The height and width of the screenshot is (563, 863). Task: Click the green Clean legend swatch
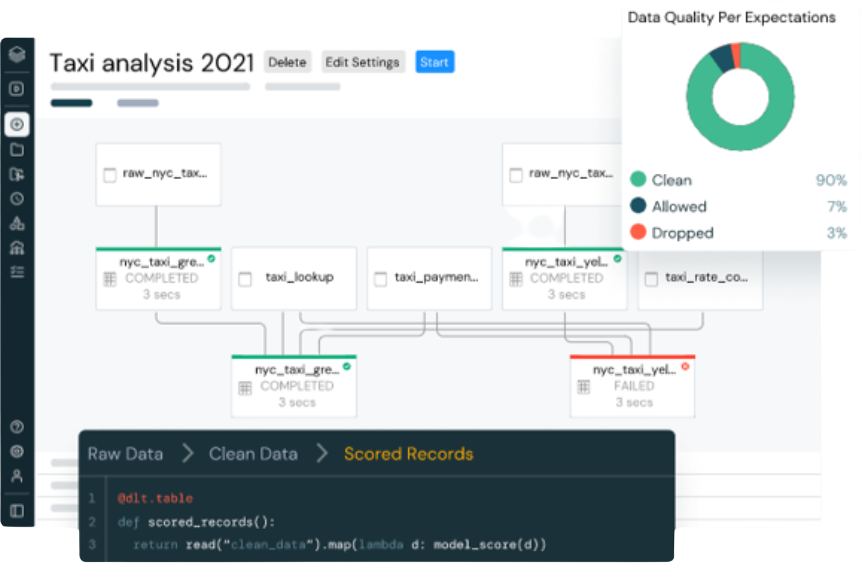pyautogui.click(x=638, y=179)
